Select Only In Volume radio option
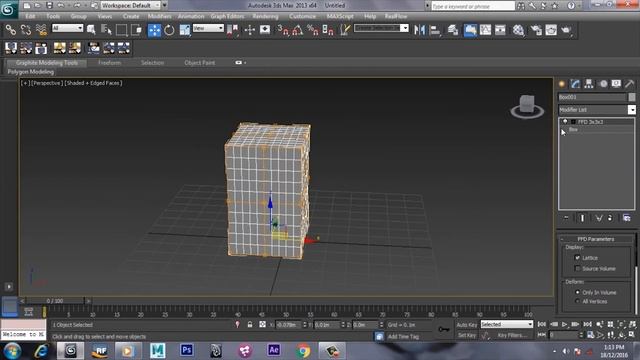Viewport: 640px width, 360px height. (x=577, y=292)
